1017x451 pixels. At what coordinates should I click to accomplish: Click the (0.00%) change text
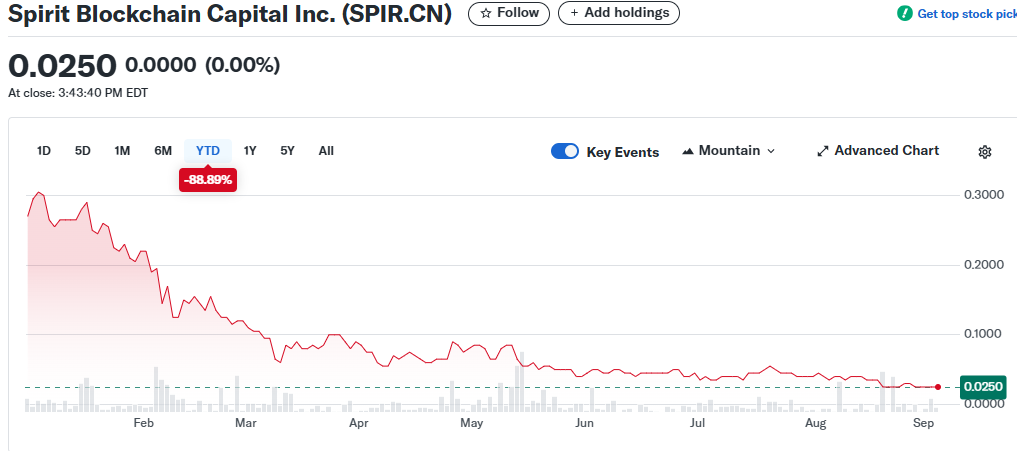point(243,65)
